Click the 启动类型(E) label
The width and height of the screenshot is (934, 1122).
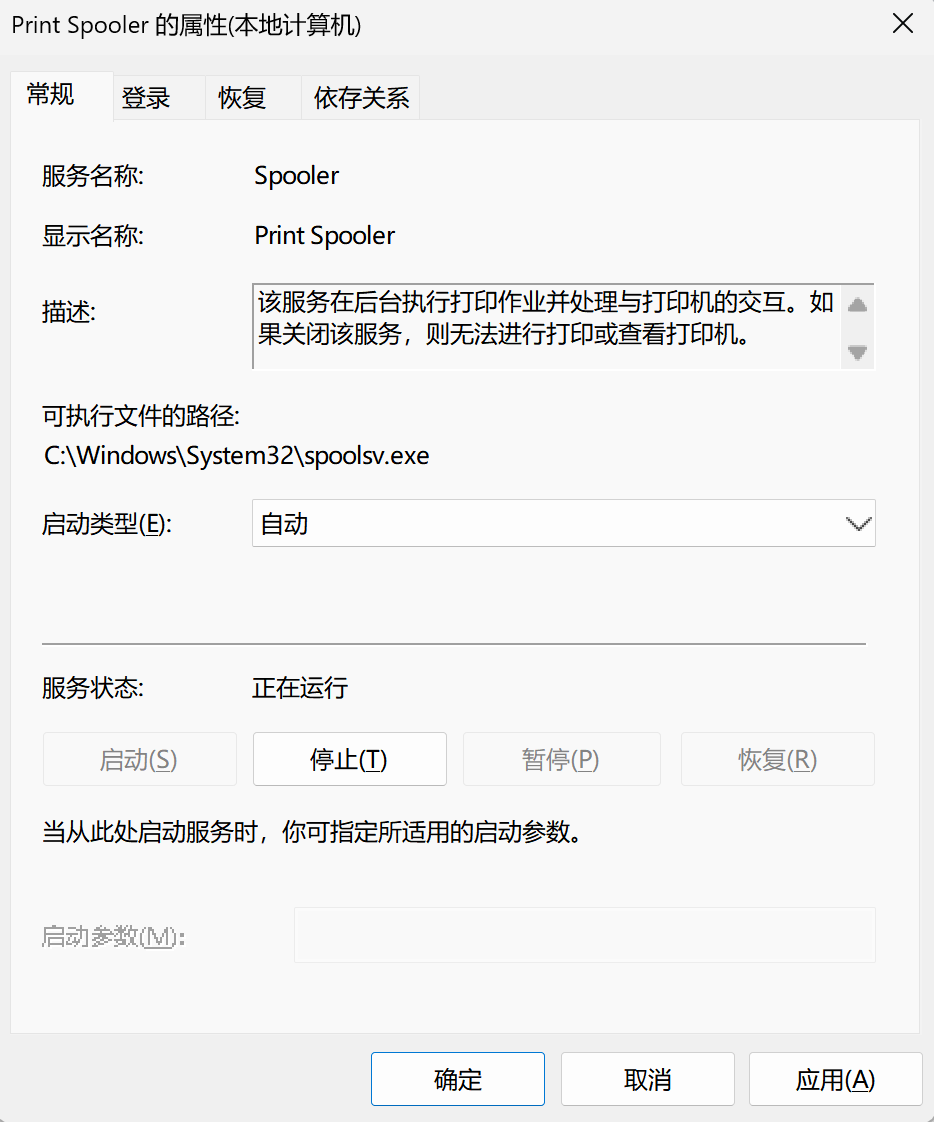coord(107,524)
